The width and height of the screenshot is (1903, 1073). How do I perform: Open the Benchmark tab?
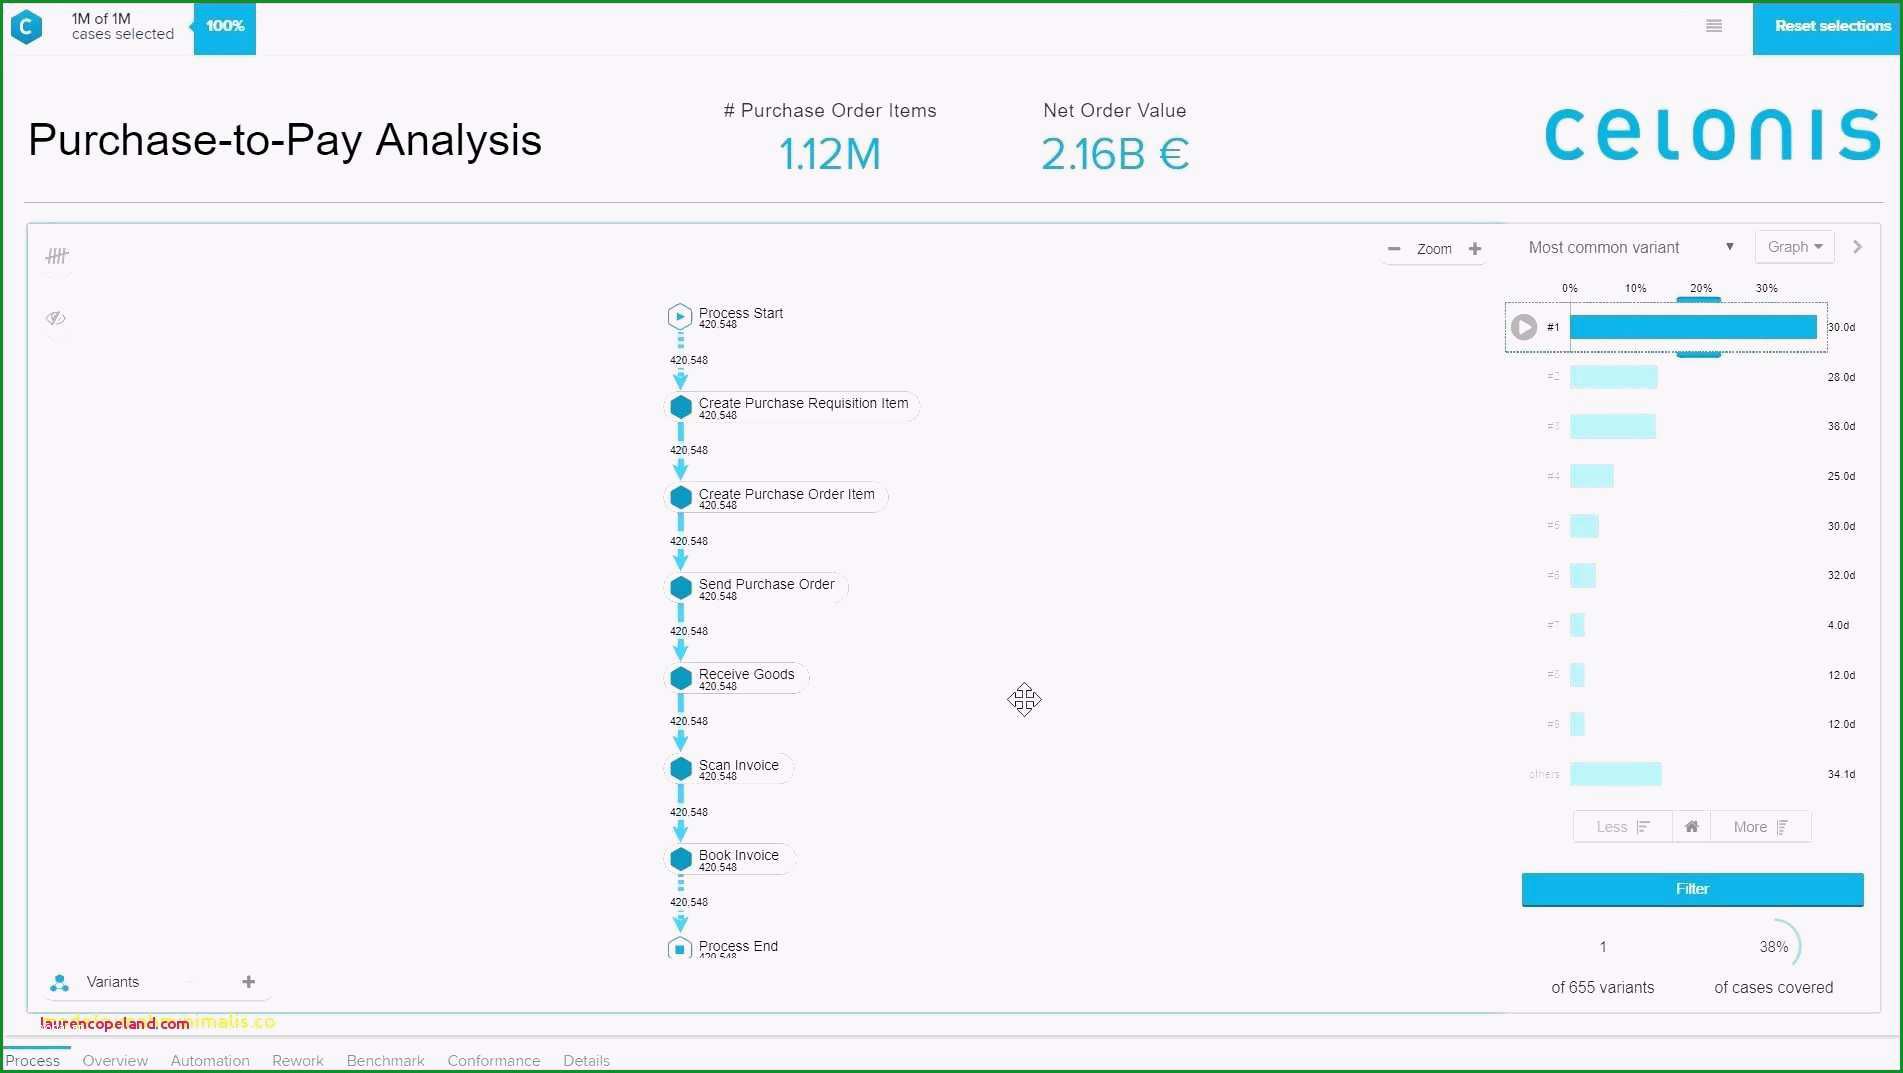386,1060
